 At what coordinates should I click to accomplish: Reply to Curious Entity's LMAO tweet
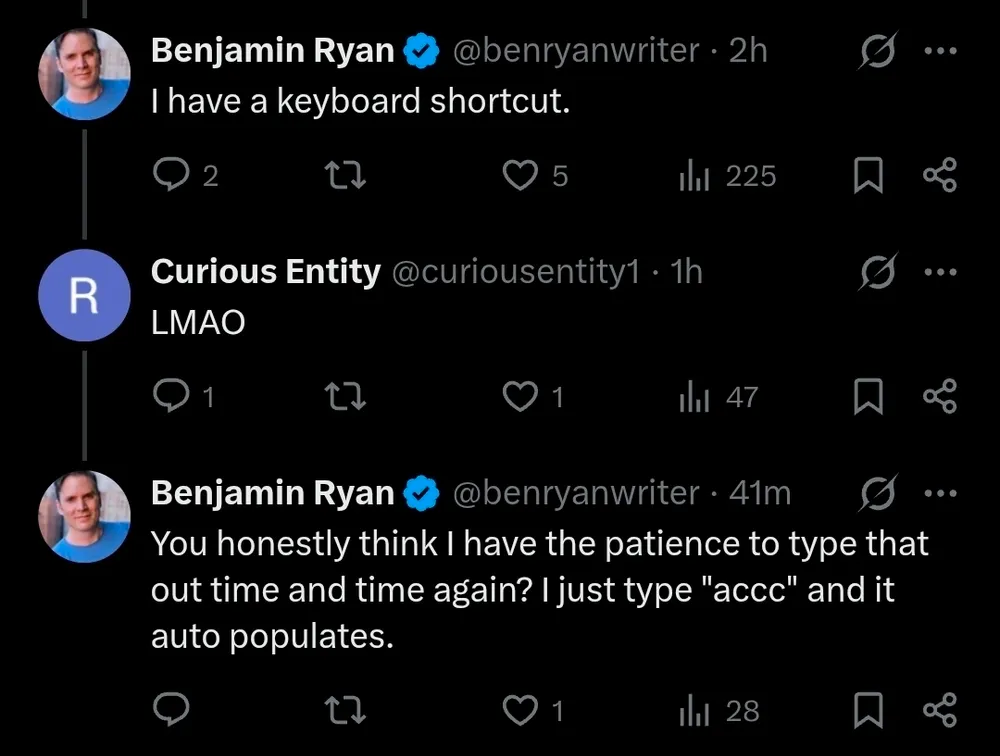pos(171,398)
